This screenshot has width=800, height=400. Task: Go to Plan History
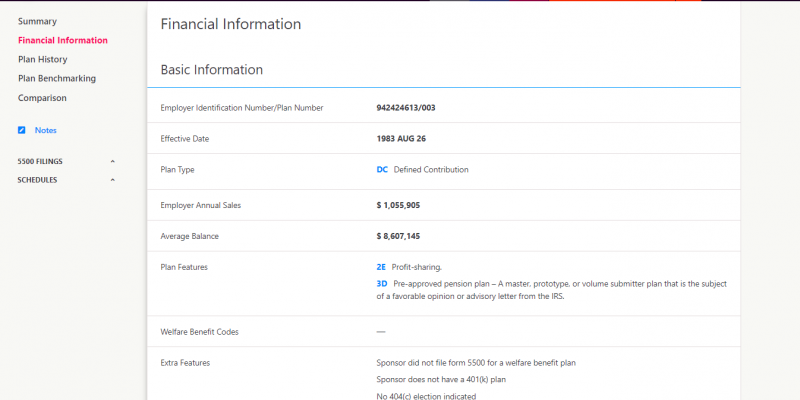pyautogui.click(x=42, y=59)
